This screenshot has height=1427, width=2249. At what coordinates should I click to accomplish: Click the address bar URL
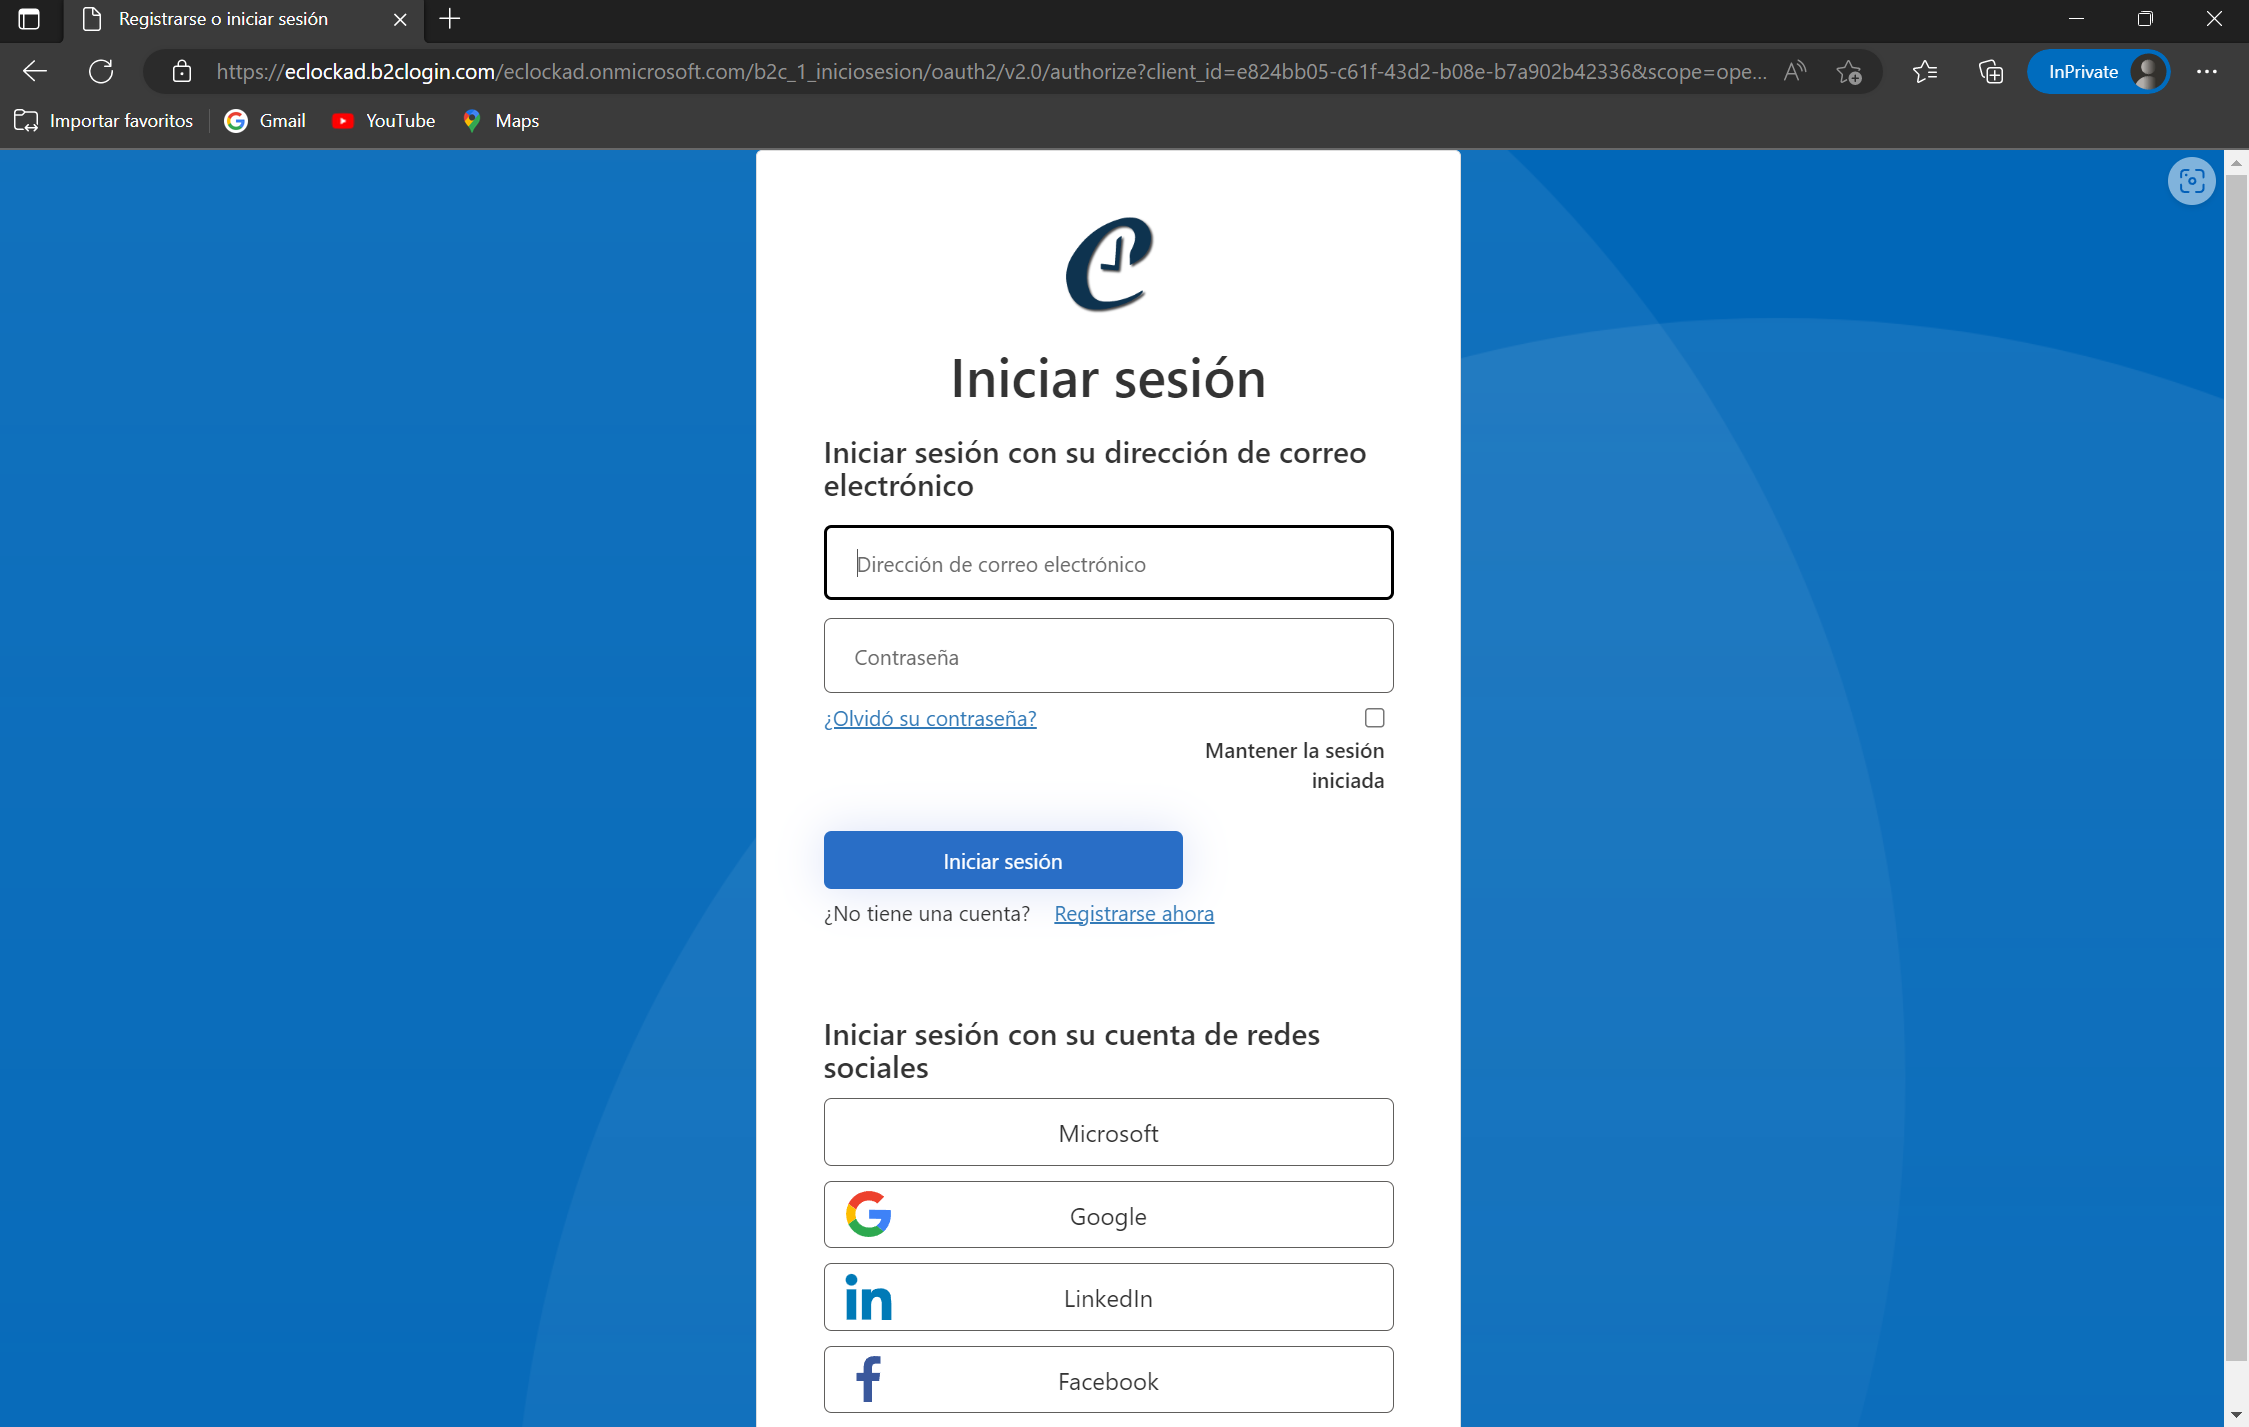990,71
